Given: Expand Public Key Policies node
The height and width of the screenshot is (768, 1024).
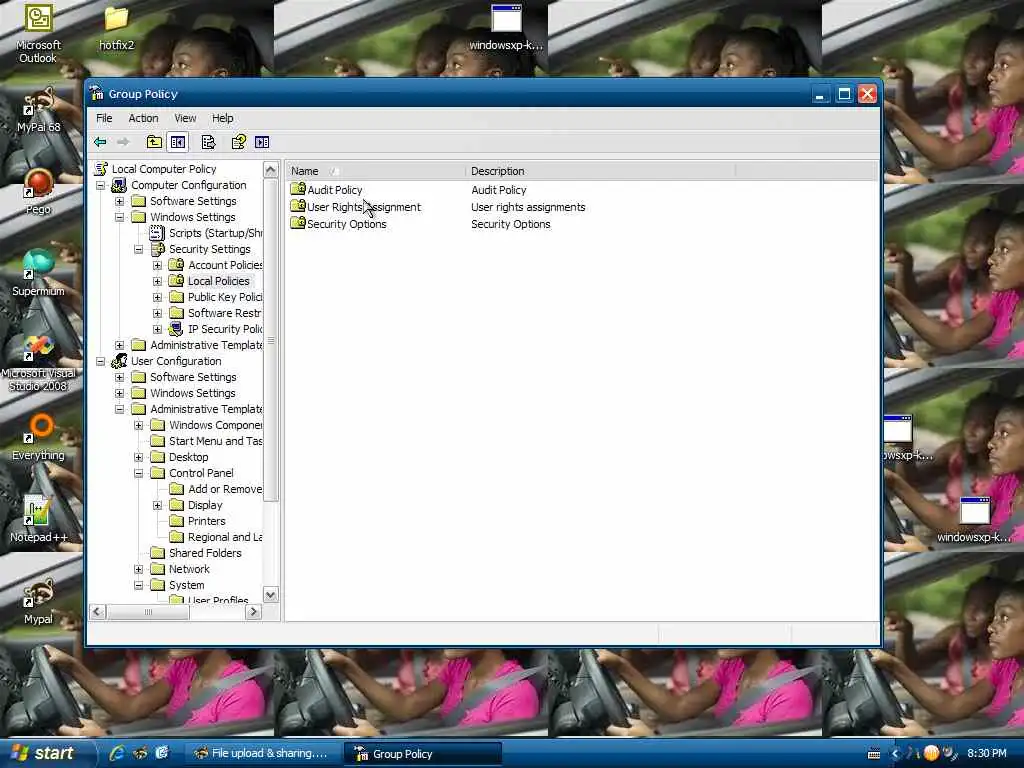Looking at the screenshot, I should (157, 297).
